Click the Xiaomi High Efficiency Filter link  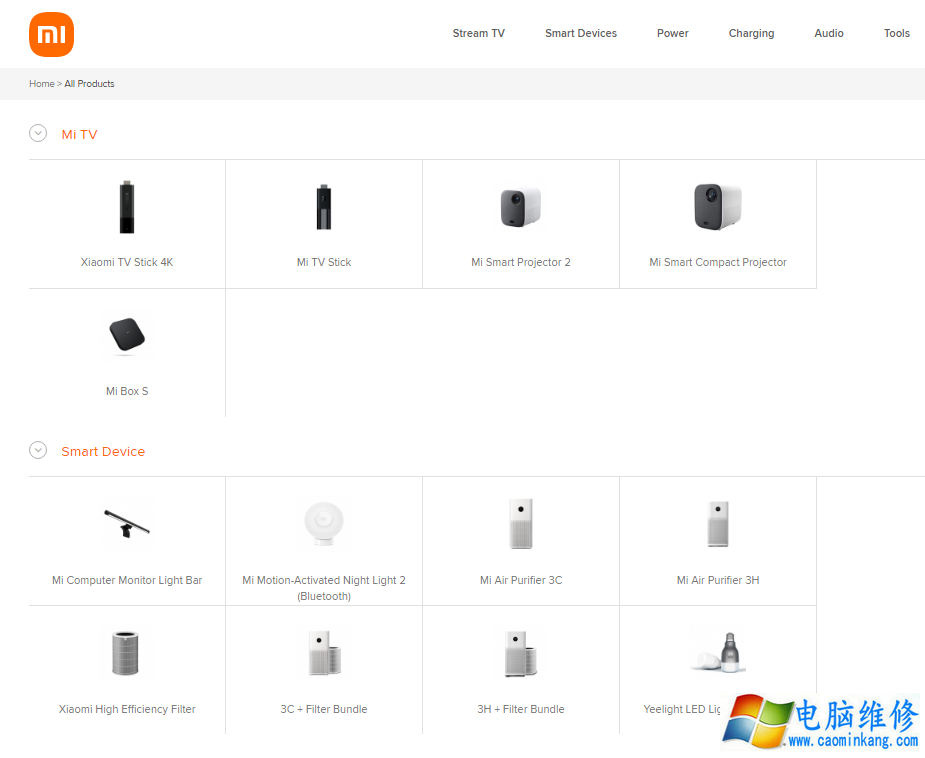pyautogui.click(x=127, y=709)
